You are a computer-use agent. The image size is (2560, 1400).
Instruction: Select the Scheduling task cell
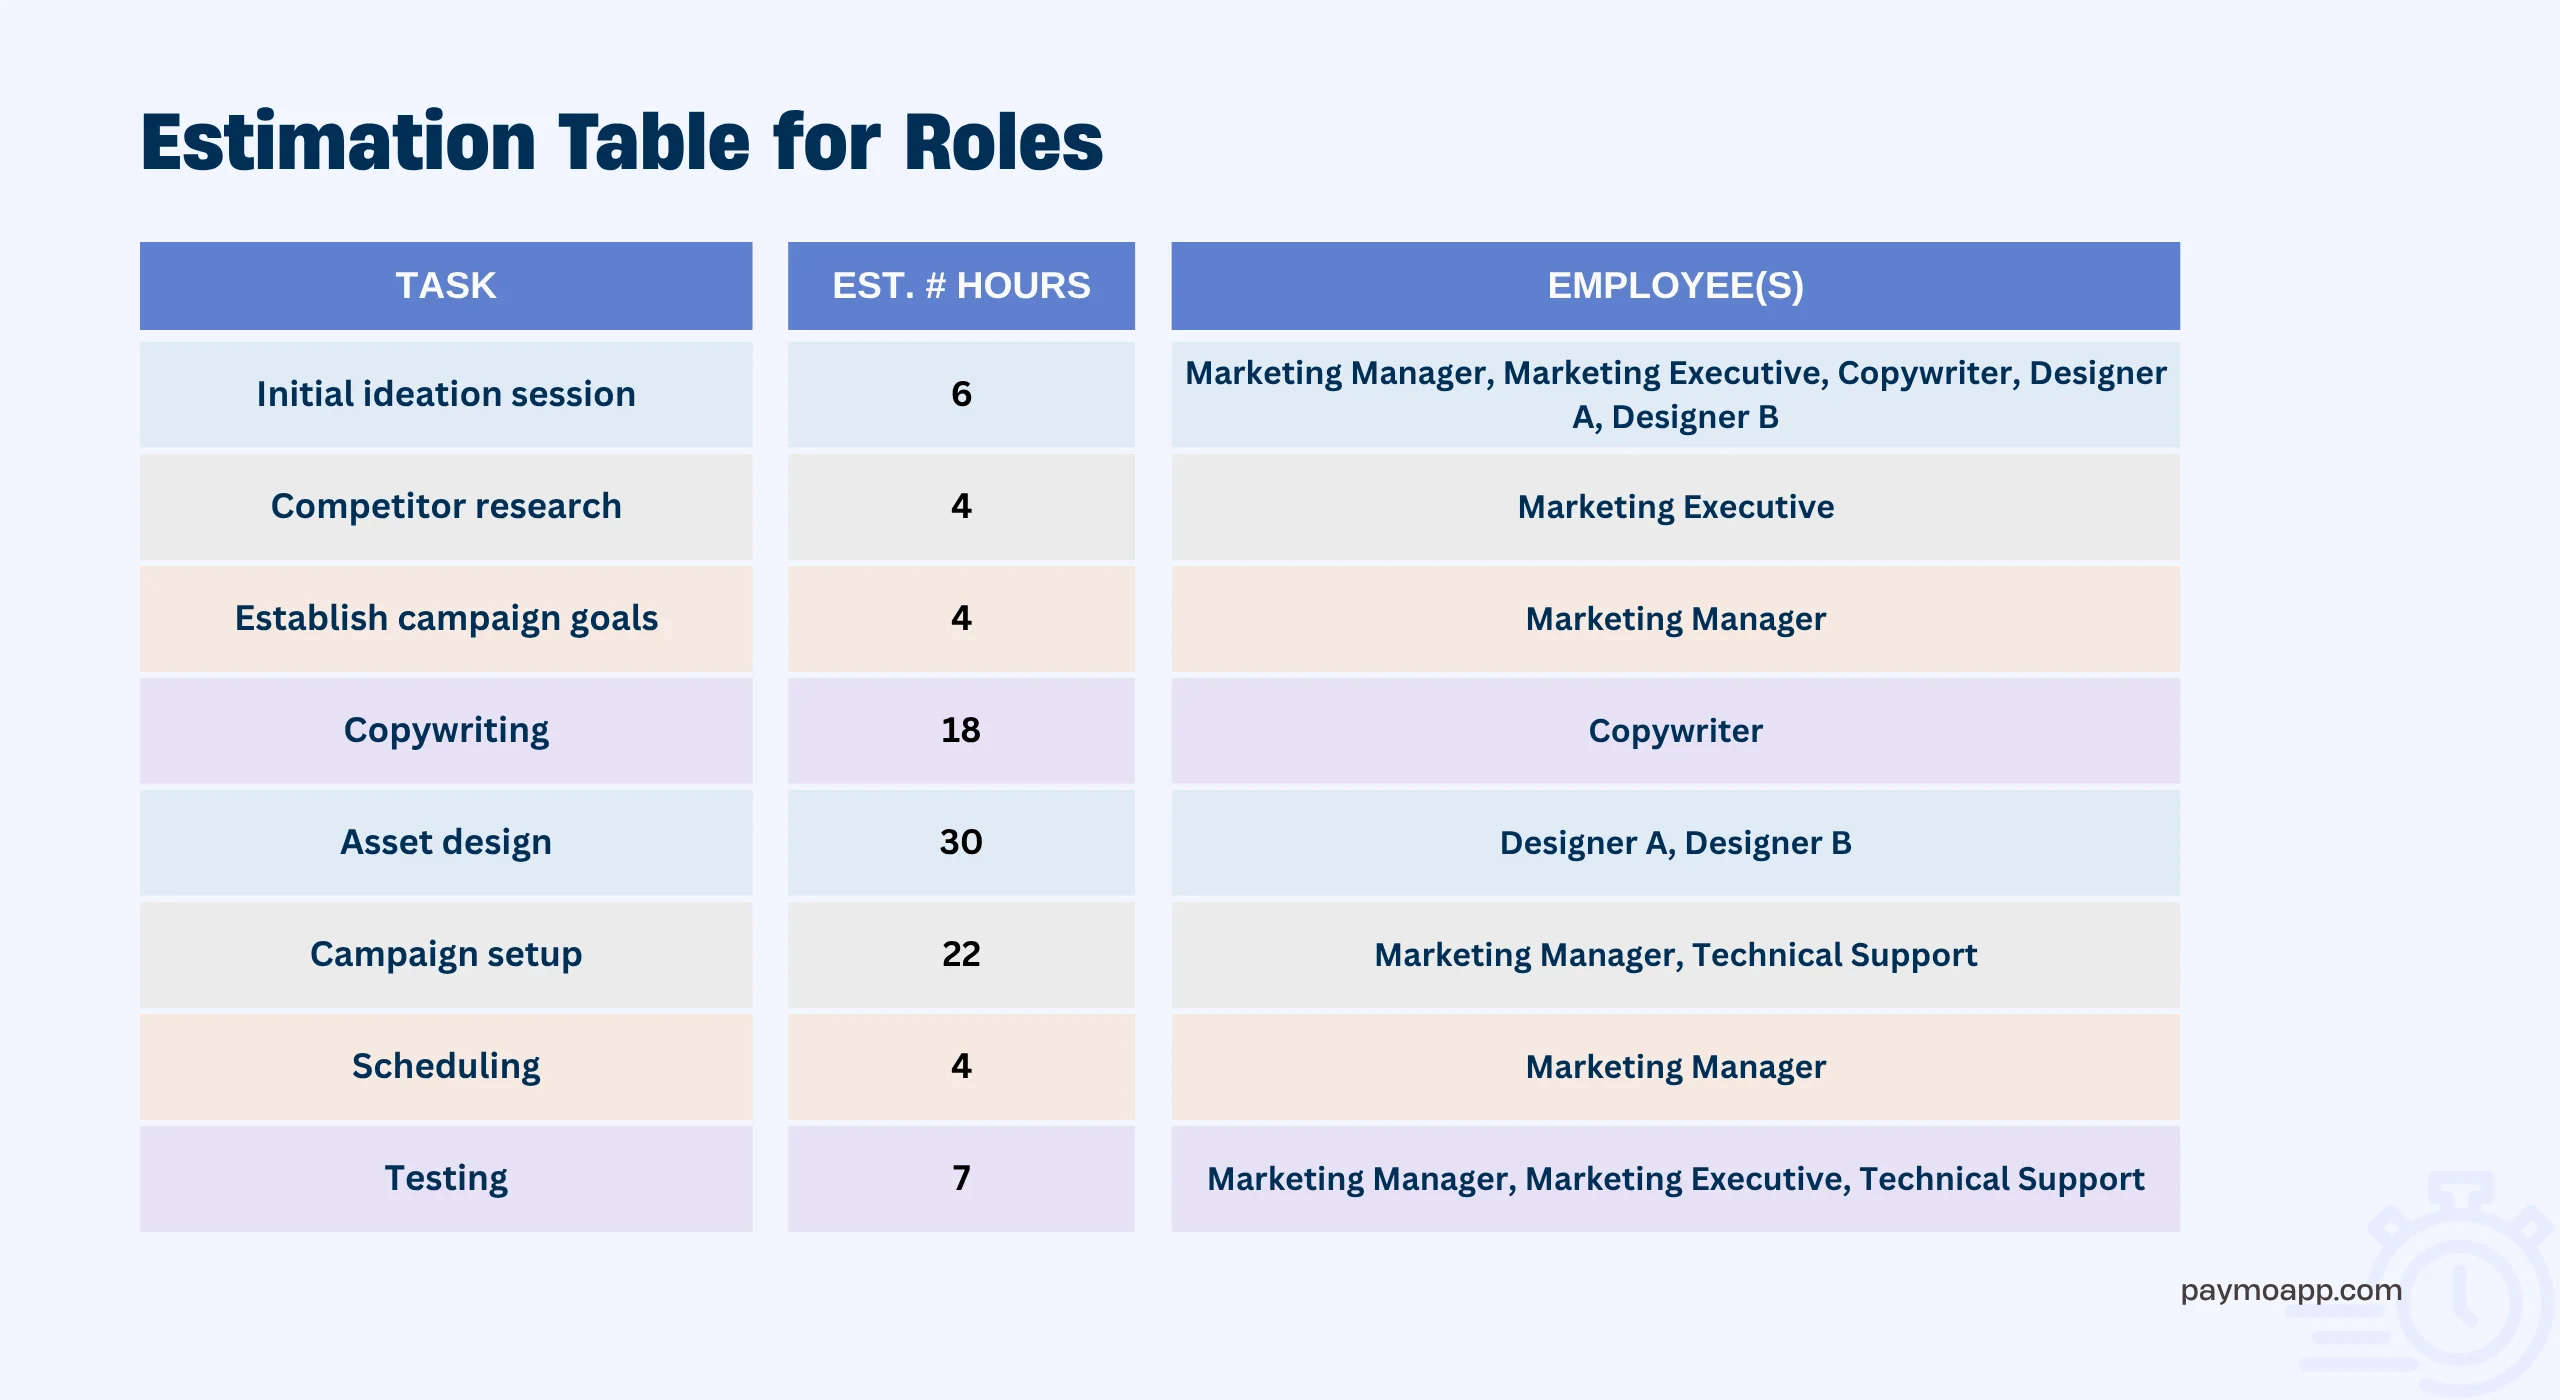[x=446, y=1066]
